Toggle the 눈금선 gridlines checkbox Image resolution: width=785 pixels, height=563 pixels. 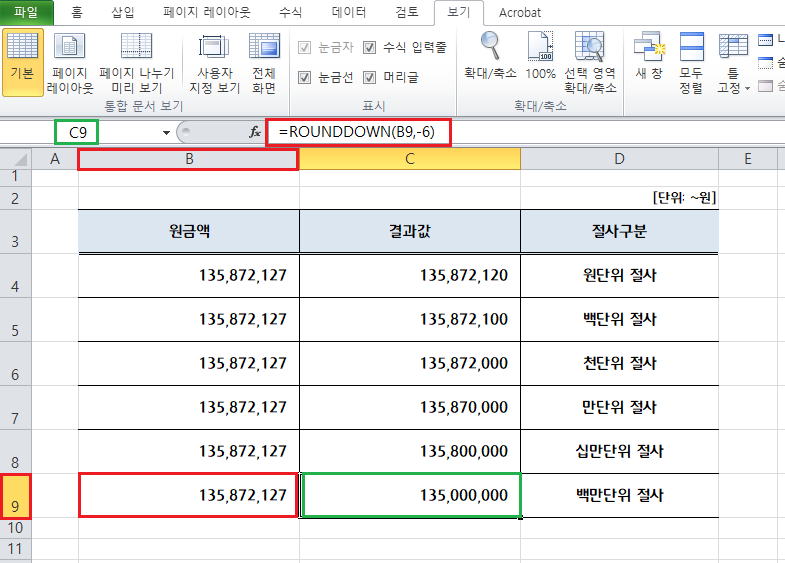pyautogui.click(x=304, y=77)
